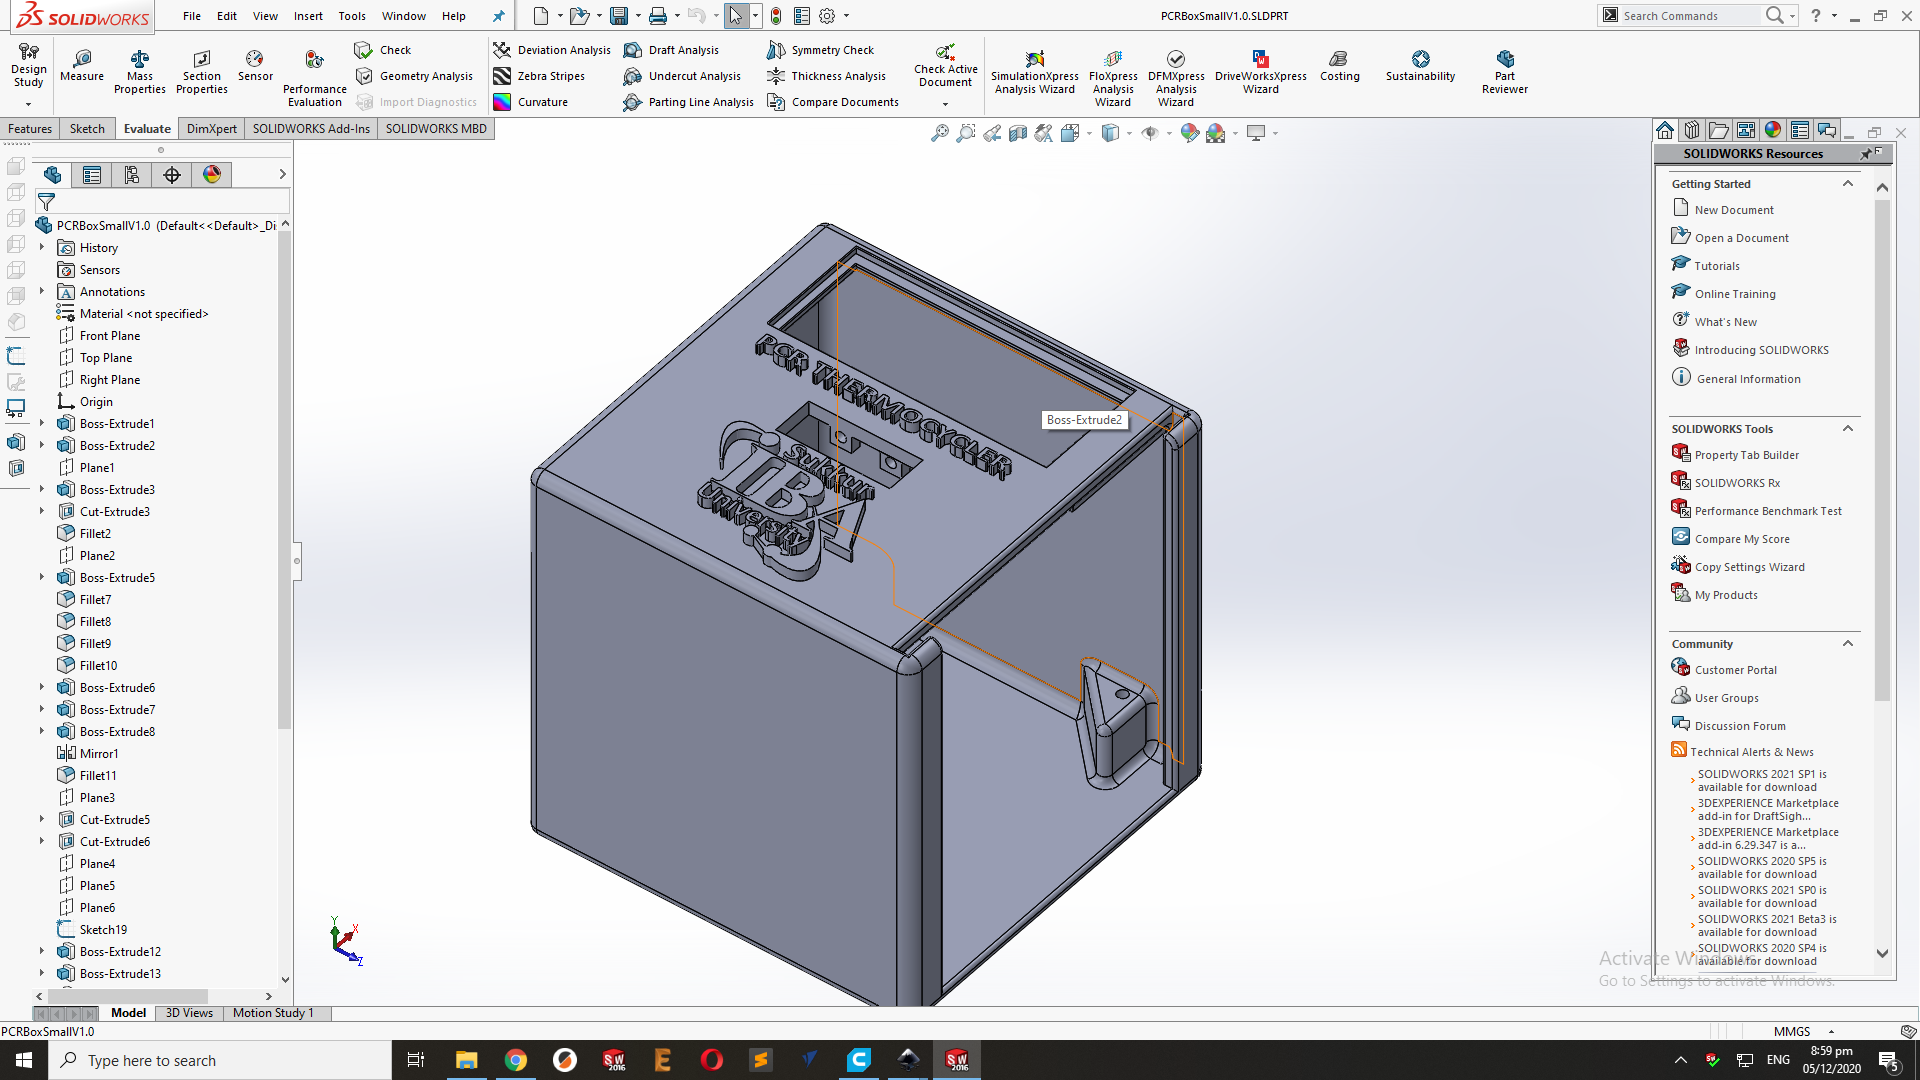This screenshot has height=1080, width=1920.
Task: Expand Cut-Extrude3 feature
Action: click(x=42, y=511)
